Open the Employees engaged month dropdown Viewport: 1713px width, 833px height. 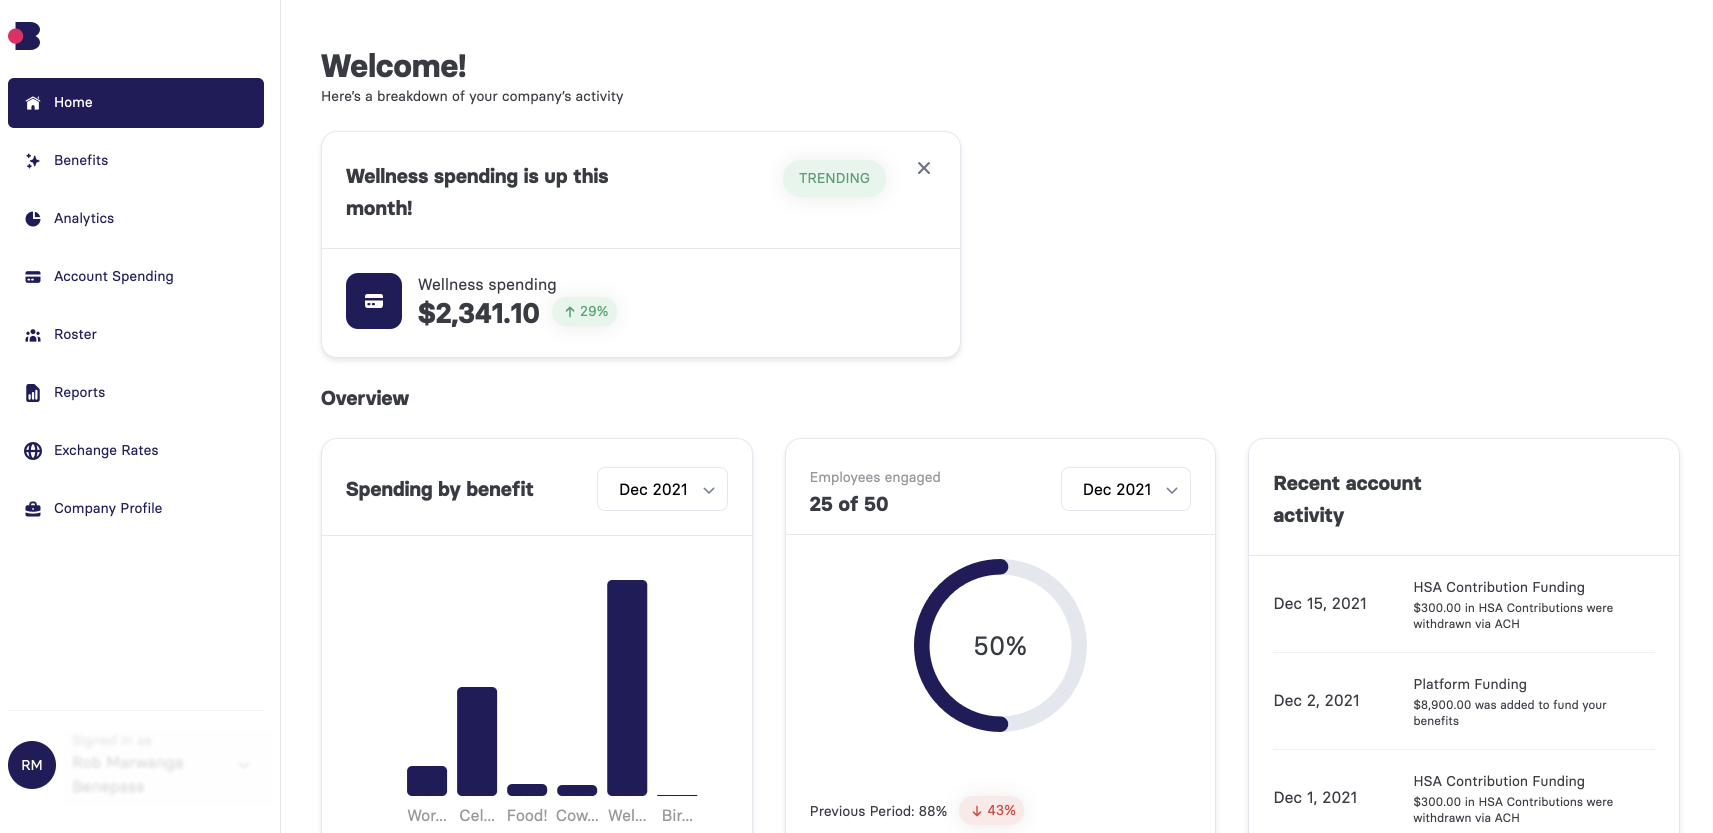1125,490
